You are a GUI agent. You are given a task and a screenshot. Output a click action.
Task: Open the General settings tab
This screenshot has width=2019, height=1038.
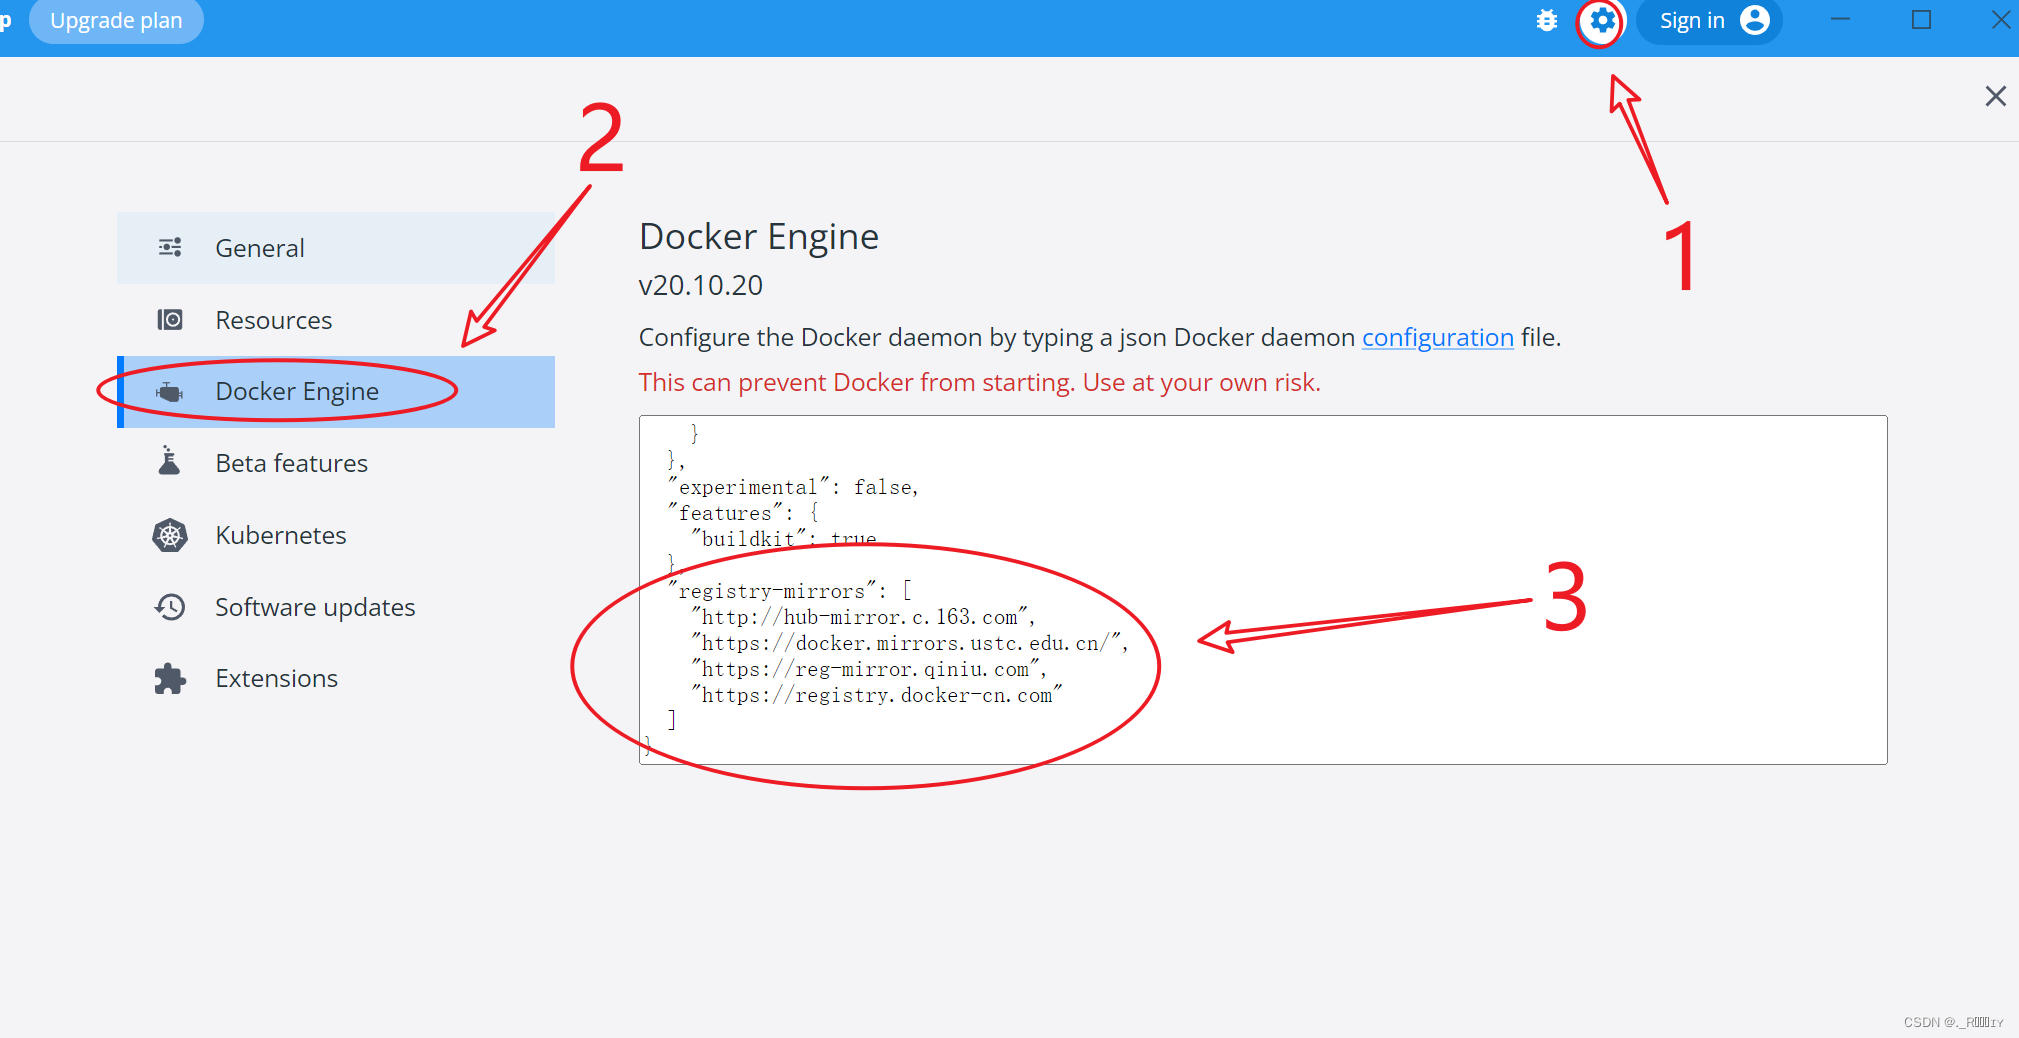[336, 248]
